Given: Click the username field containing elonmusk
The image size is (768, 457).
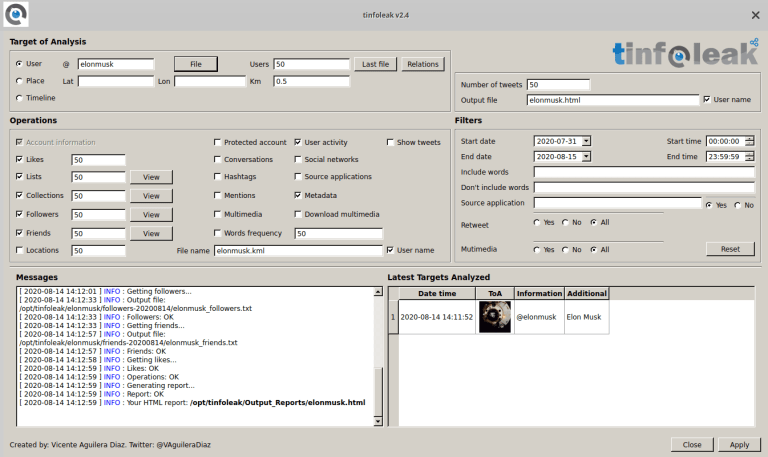Looking at the screenshot, I should [x=116, y=64].
